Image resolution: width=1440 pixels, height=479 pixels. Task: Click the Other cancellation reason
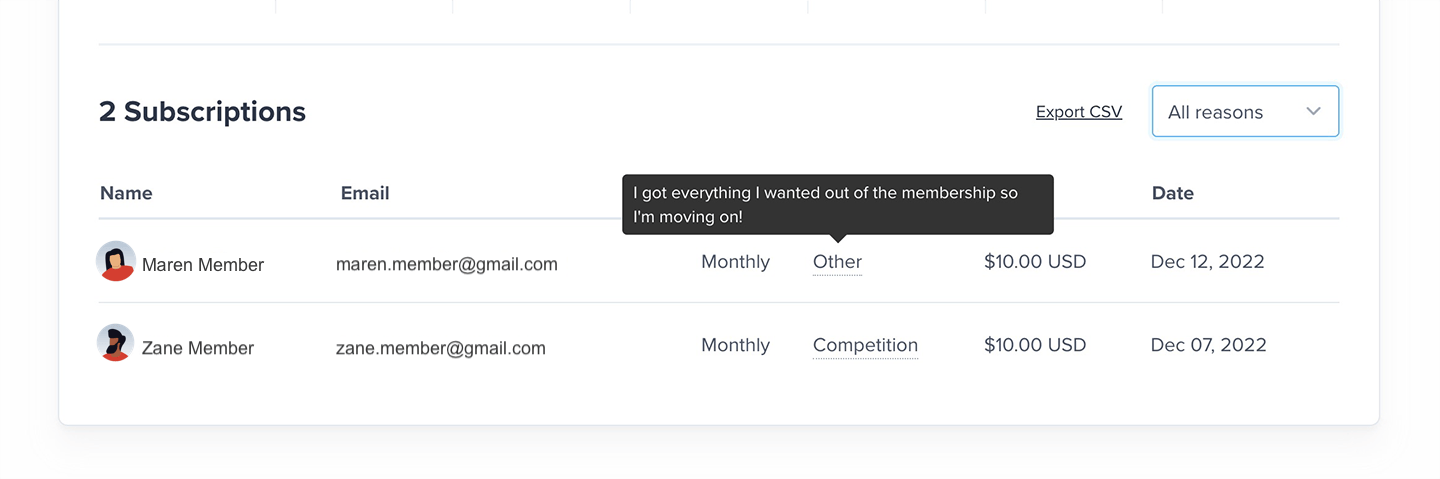click(837, 262)
